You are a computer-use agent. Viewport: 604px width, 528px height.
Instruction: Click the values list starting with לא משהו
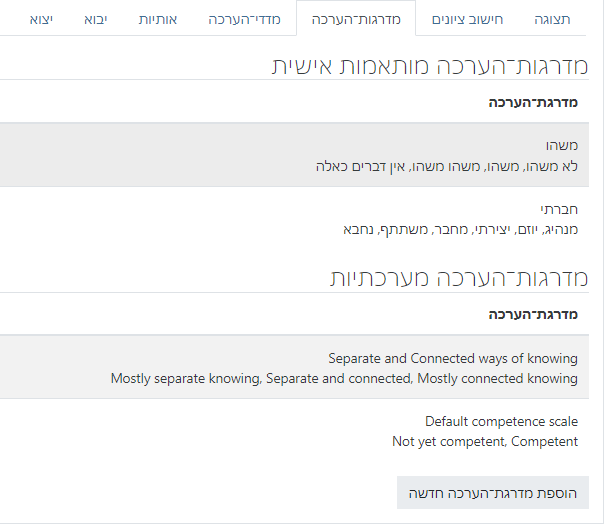point(446,166)
